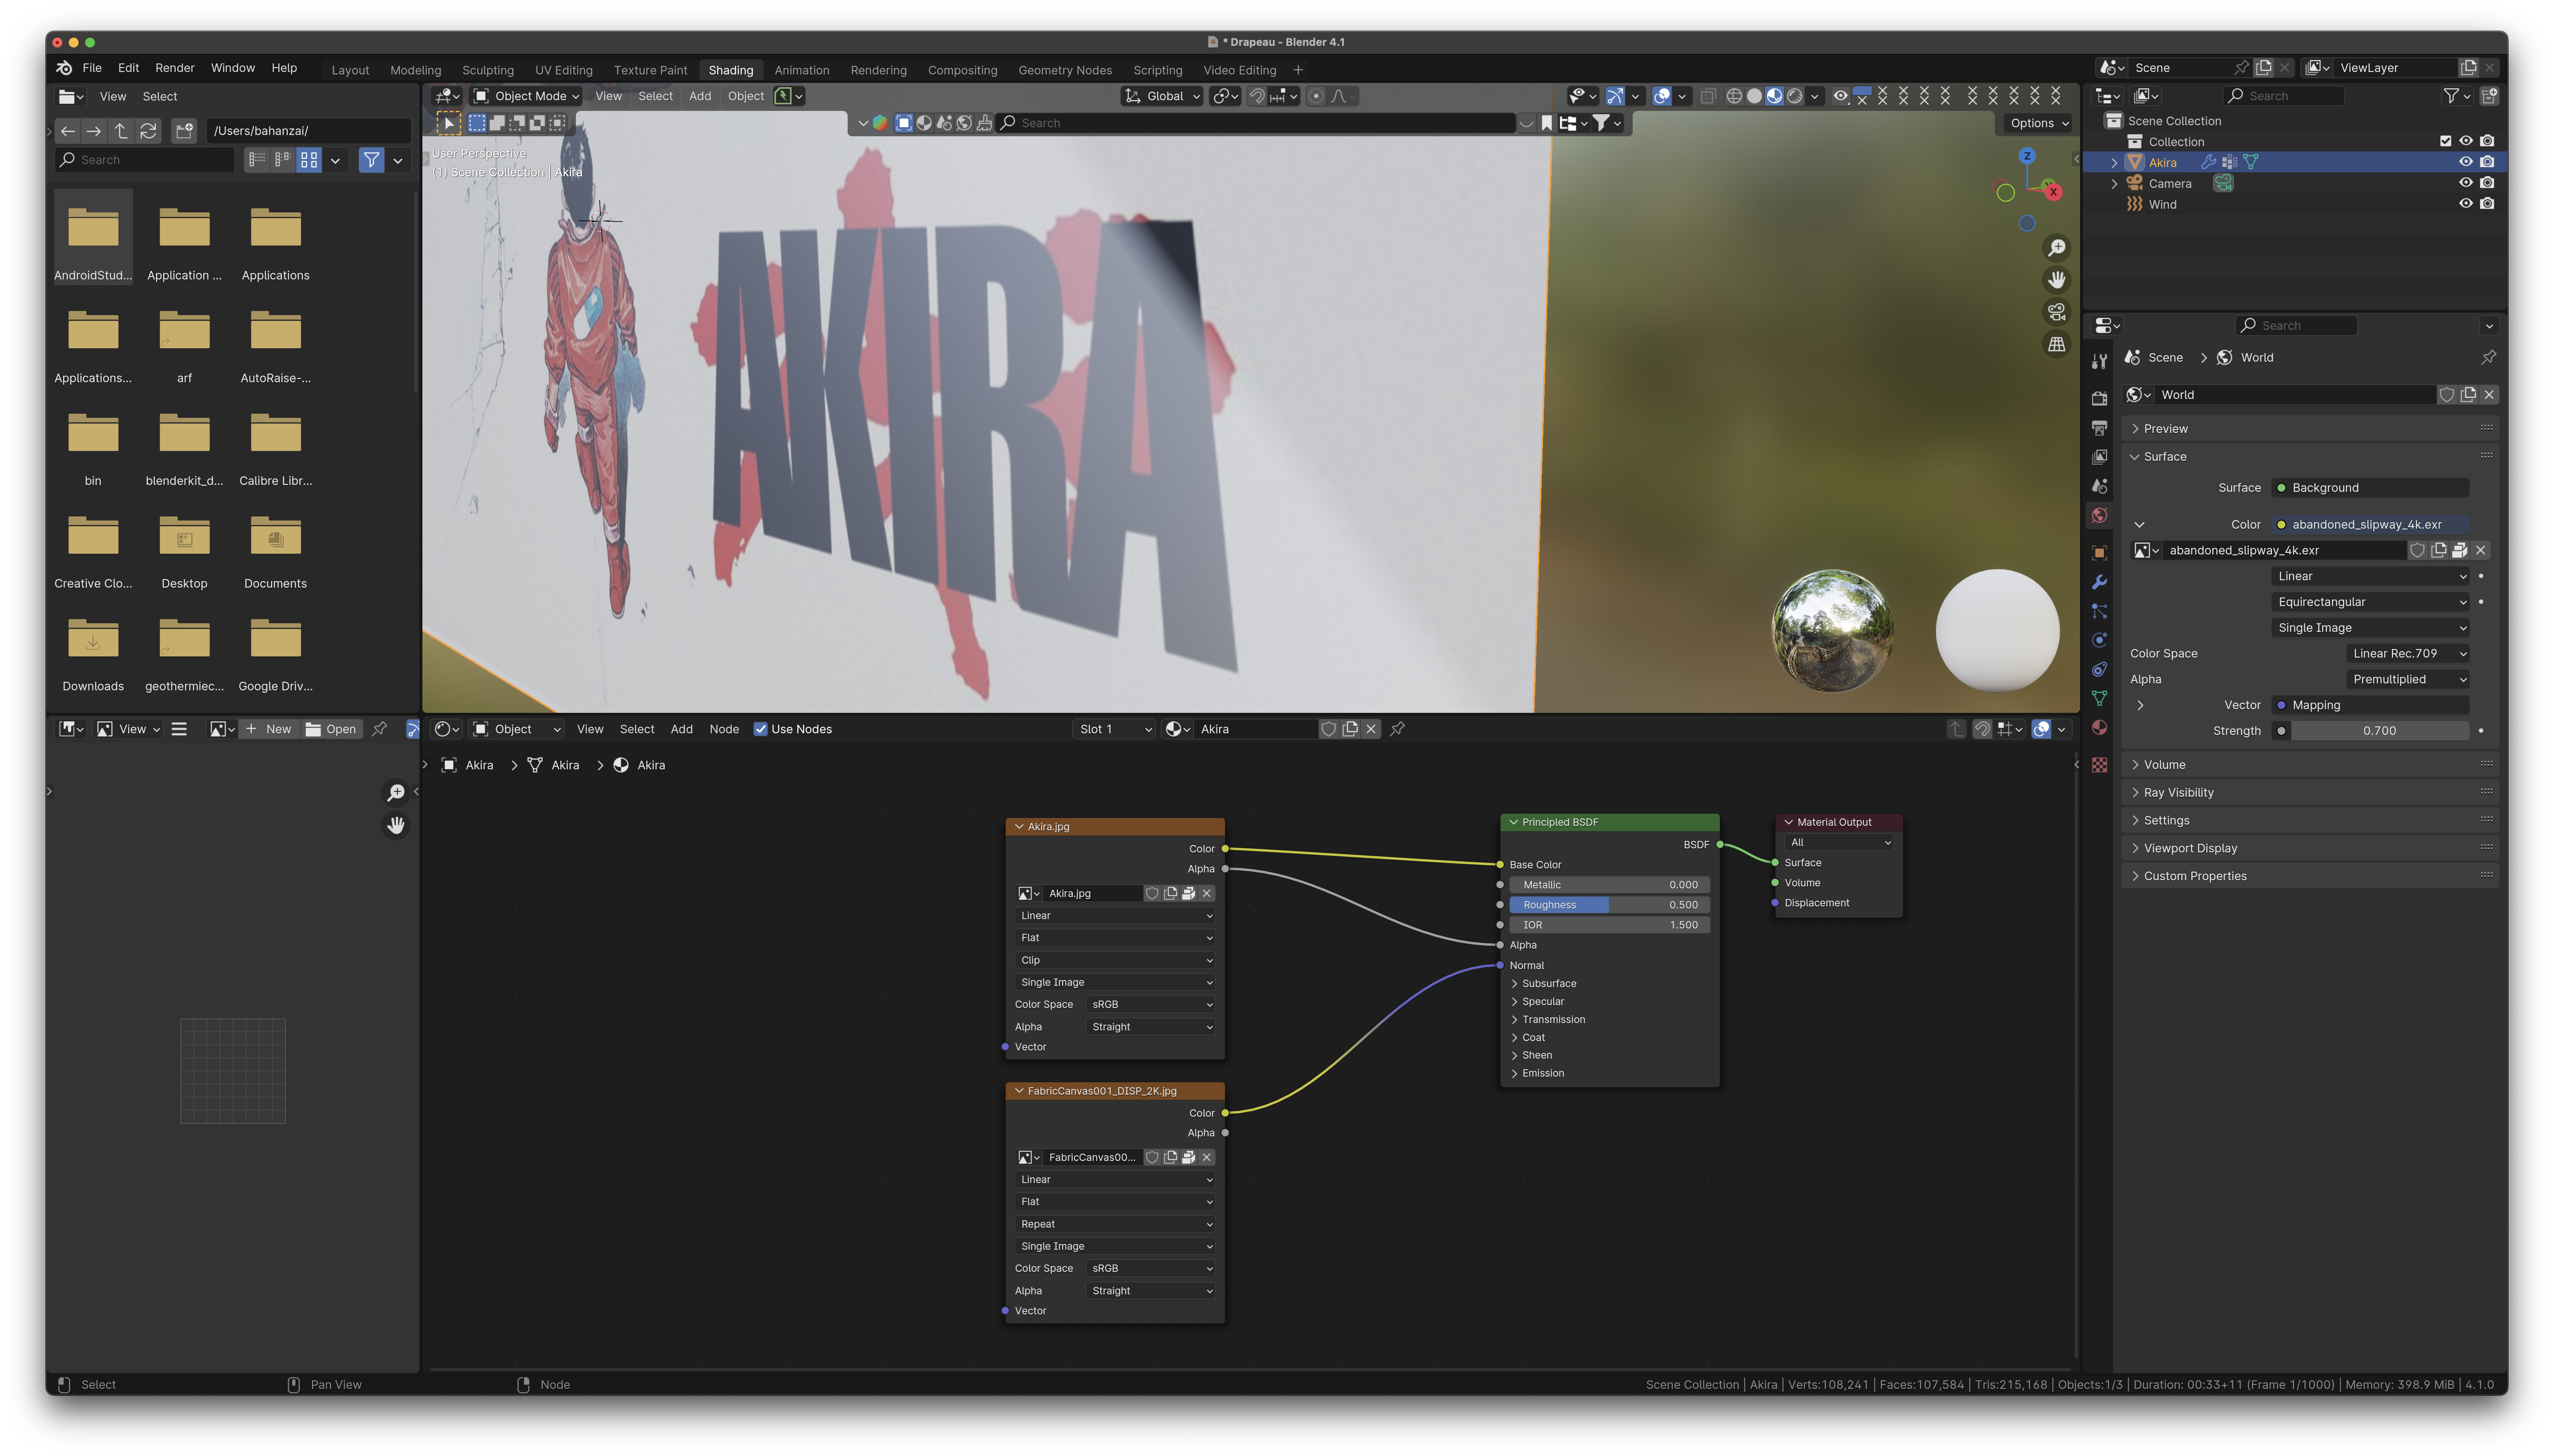Open the Repeat extension dropdown on FabricCanvas node
This screenshot has height=1456, width=2554.
(1114, 1224)
